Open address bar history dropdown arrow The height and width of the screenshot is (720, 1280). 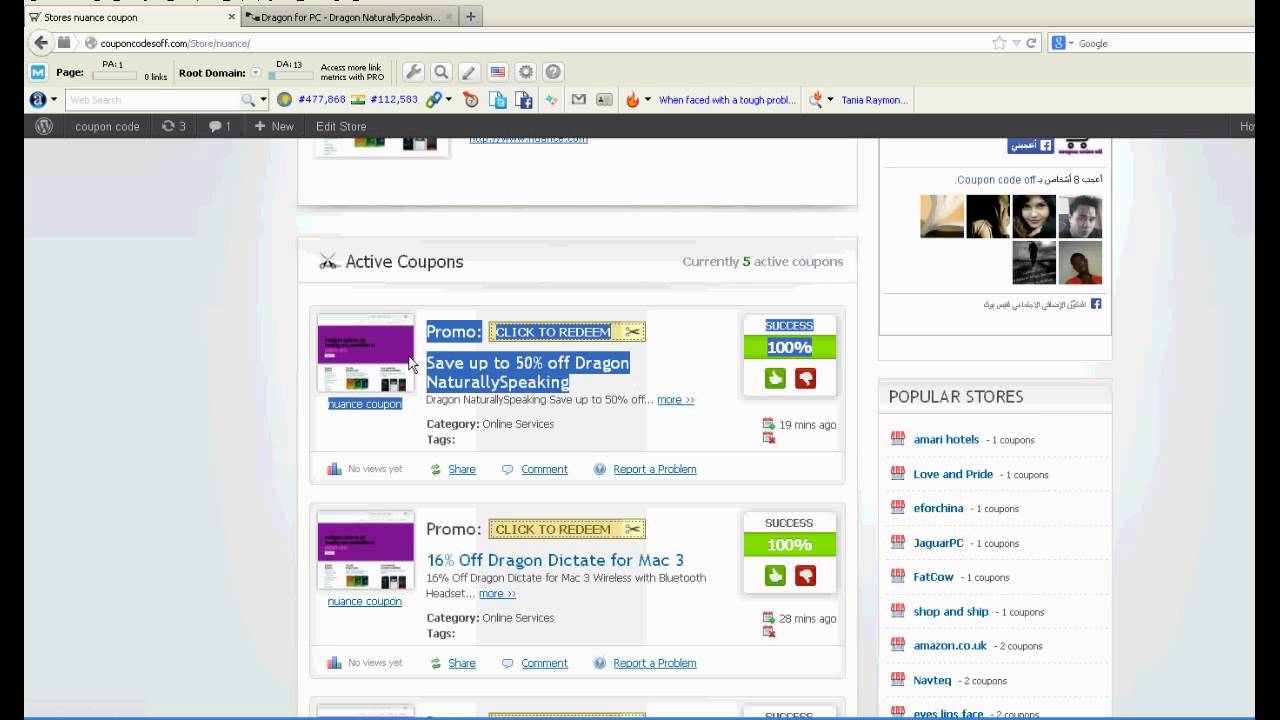1017,43
